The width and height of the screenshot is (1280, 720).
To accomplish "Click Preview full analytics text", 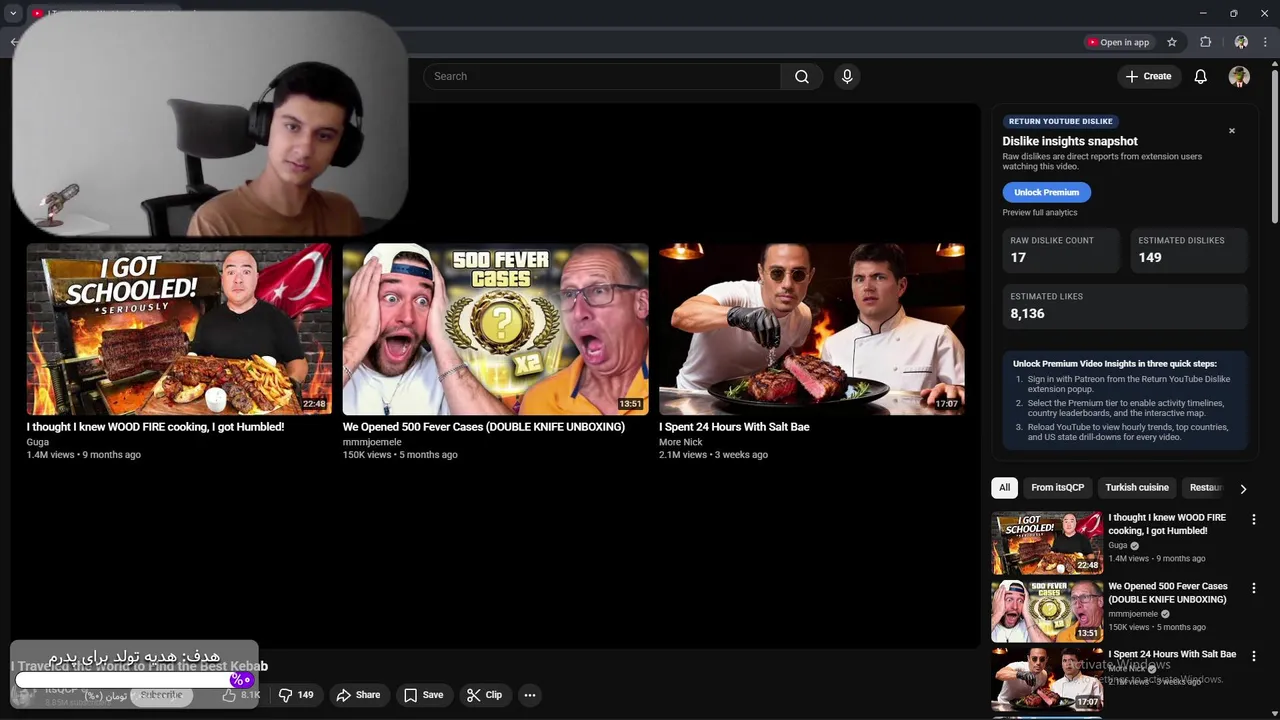I will tap(1040, 212).
